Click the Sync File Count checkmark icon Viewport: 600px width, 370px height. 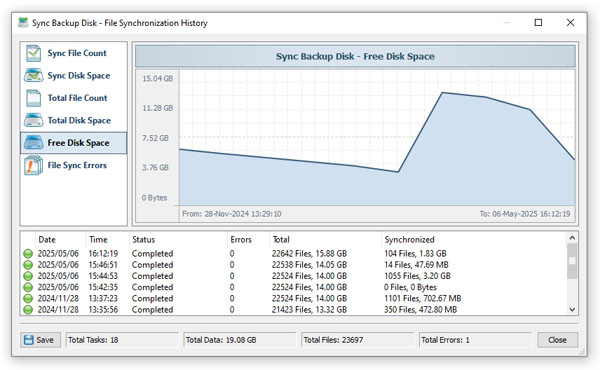coord(34,53)
